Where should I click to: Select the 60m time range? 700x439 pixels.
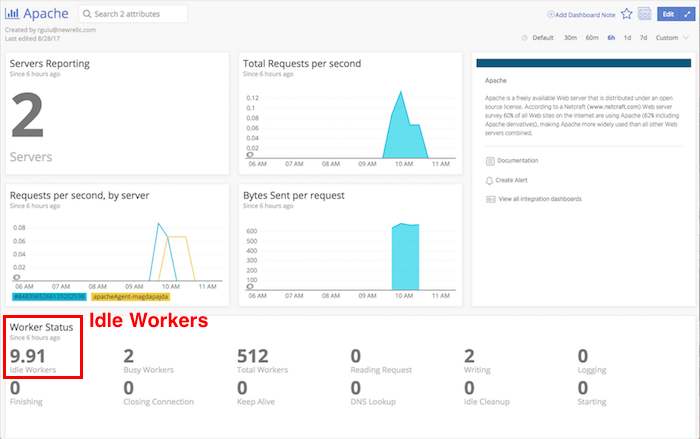click(592, 38)
